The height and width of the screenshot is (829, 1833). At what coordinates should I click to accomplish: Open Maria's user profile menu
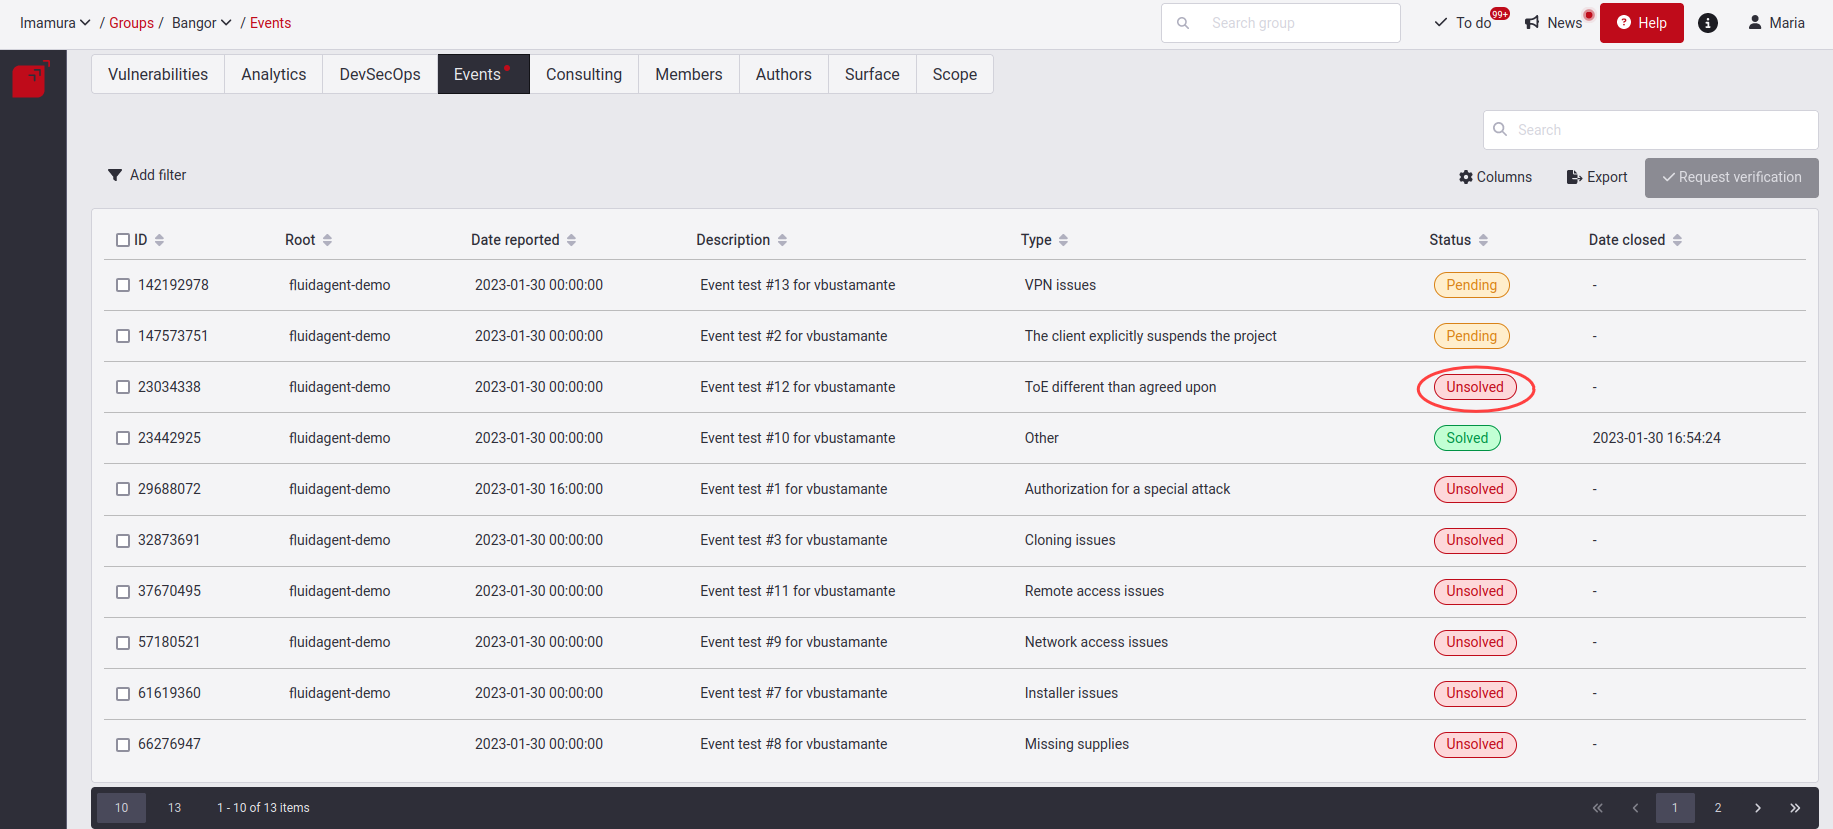point(1776,23)
